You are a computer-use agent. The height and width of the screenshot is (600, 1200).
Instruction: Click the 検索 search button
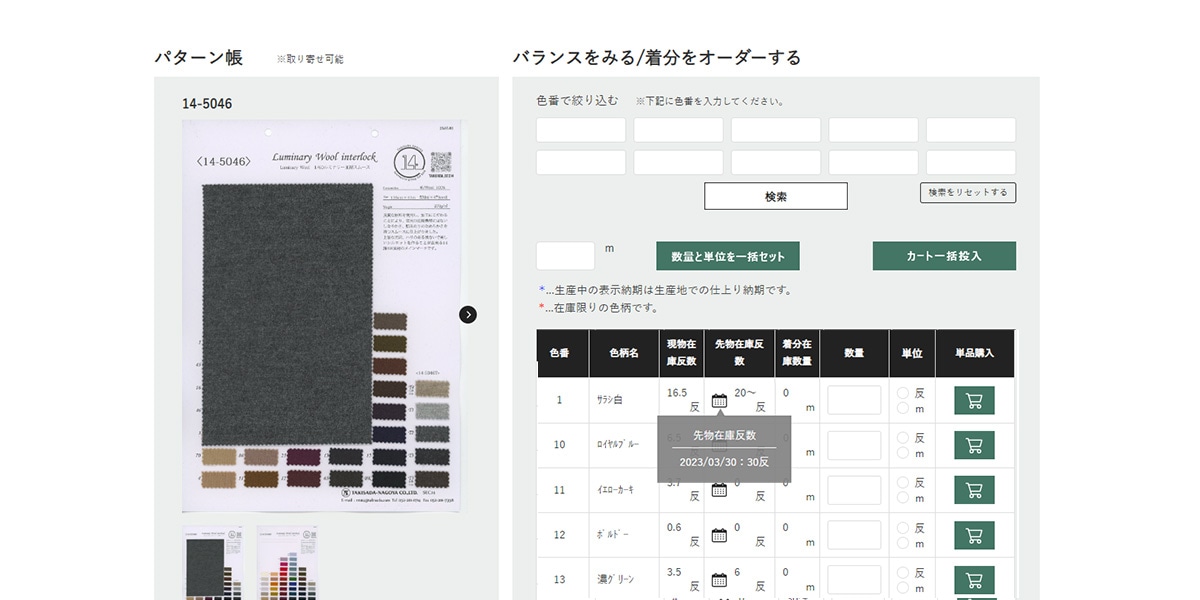(x=776, y=196)
